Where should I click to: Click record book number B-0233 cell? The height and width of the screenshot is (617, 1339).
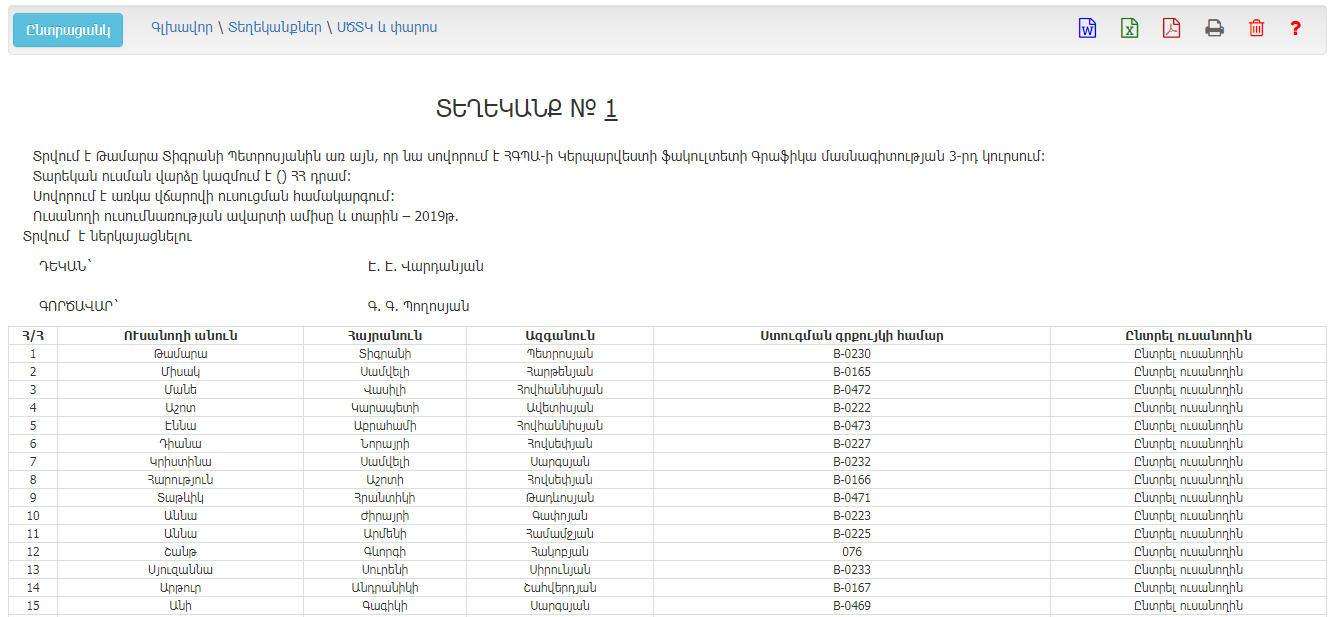[851, 570]
